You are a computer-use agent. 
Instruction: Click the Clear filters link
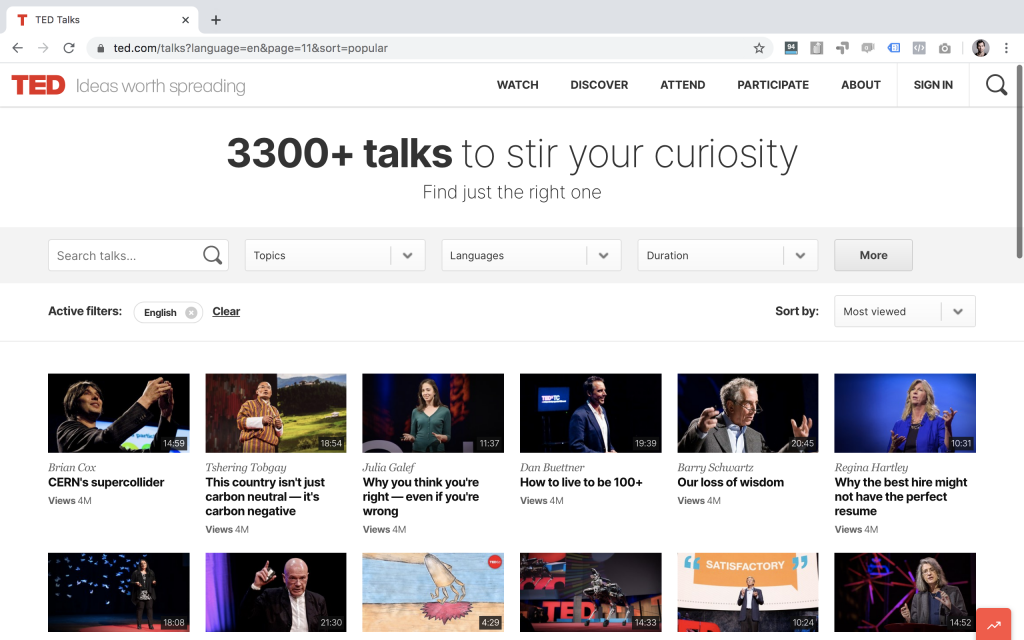coord(226,312)
